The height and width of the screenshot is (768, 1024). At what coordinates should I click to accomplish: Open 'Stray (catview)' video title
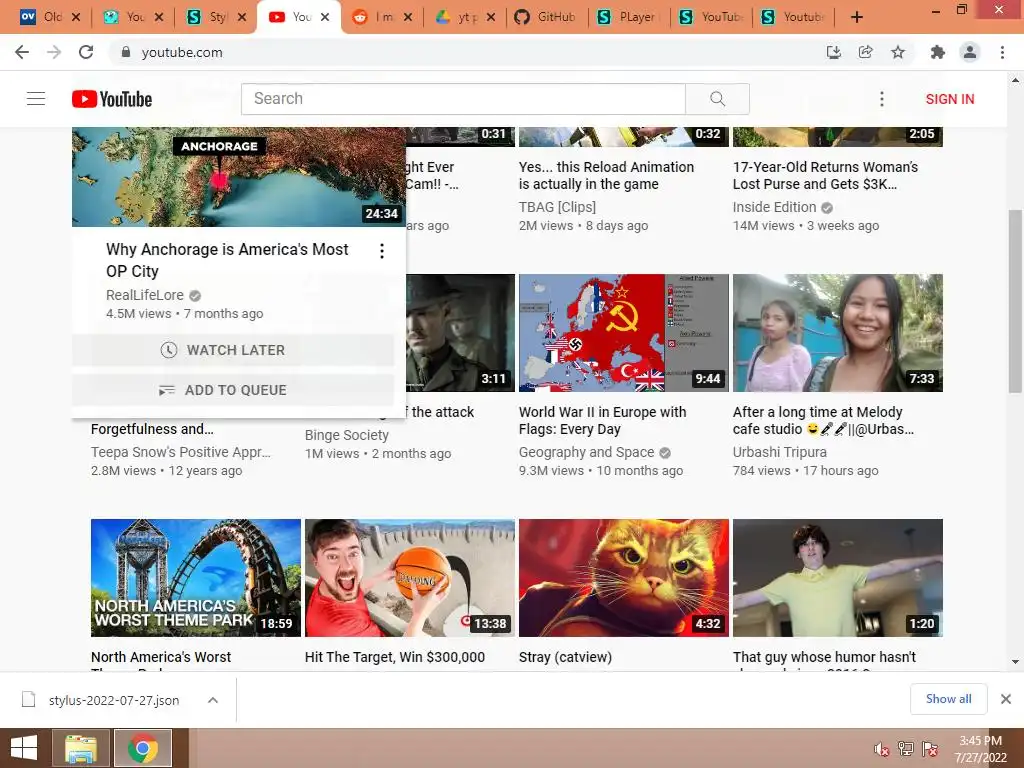pos(565,657)
